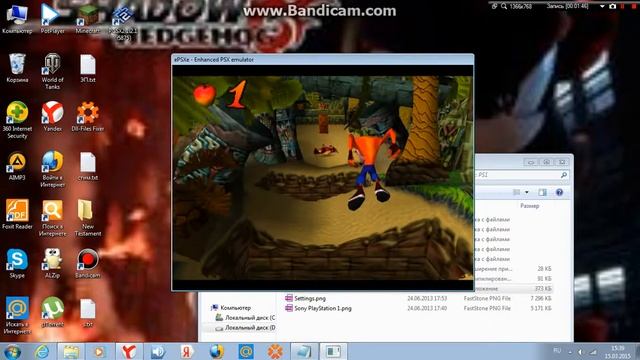
Task: Click the Explorer help question-mark icon
Action: [559, 192]
